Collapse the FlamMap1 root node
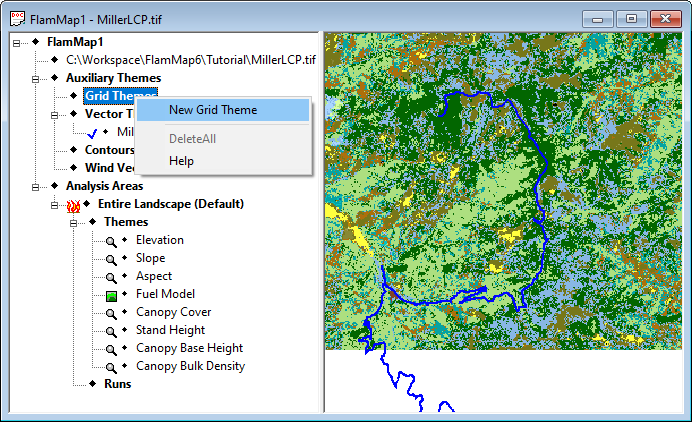The width and height of the screenshot is (692, 422). pyautogui.click(x=16, y=43)
